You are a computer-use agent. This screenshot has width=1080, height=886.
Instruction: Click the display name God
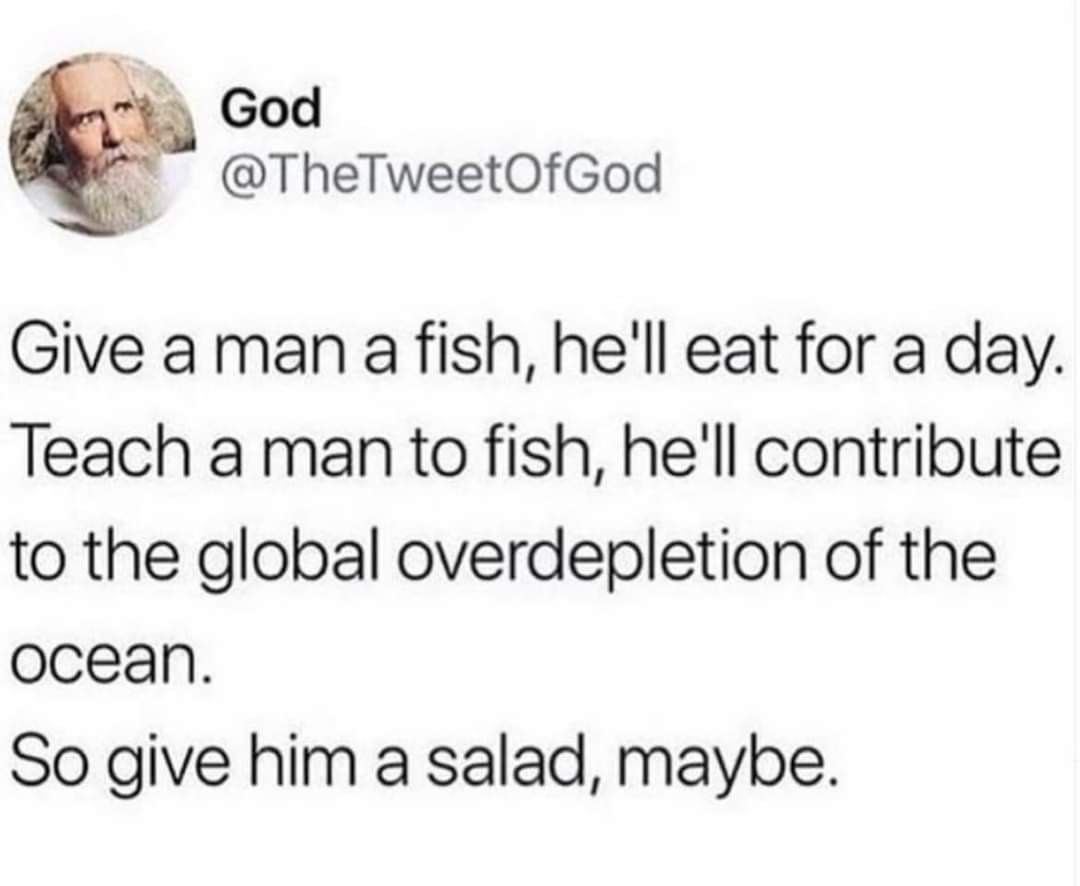point(271,109)
